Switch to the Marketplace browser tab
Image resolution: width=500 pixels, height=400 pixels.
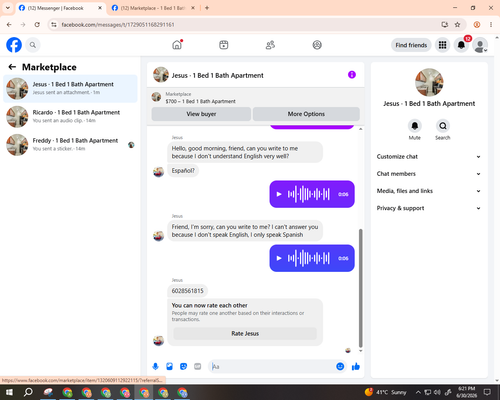pyautogui.click(x=152, y=8)
